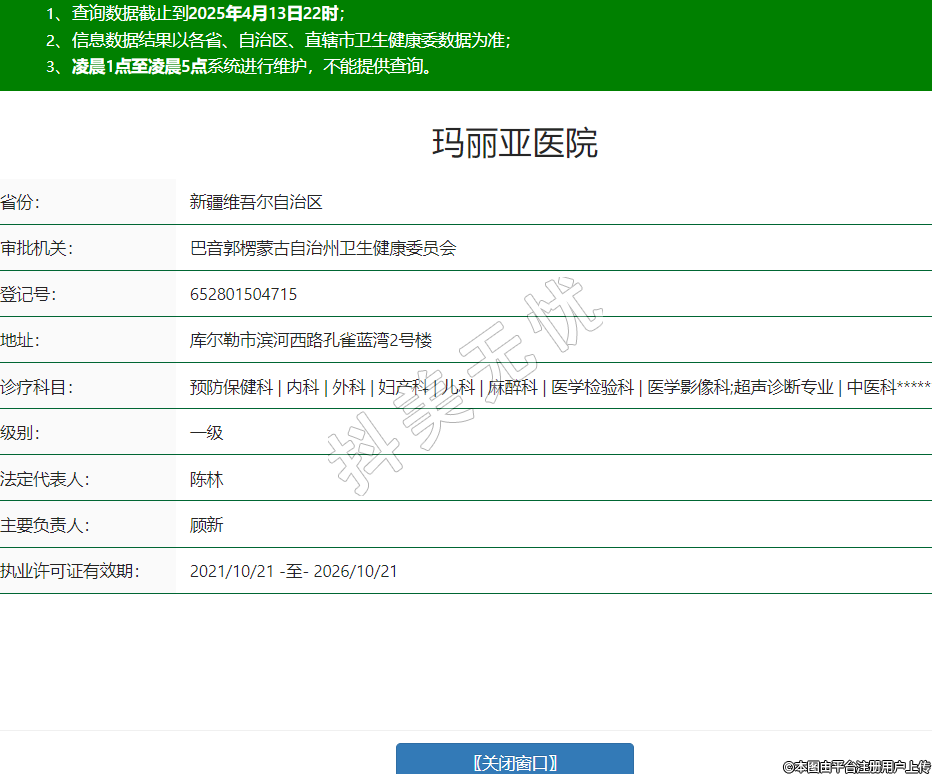Image resolution: width=932 pixels, height=774 pixels.
Task: Click the value 巴音郭楞蒙古自治州卫生健康委员会
Action: (x=323, y=248)
